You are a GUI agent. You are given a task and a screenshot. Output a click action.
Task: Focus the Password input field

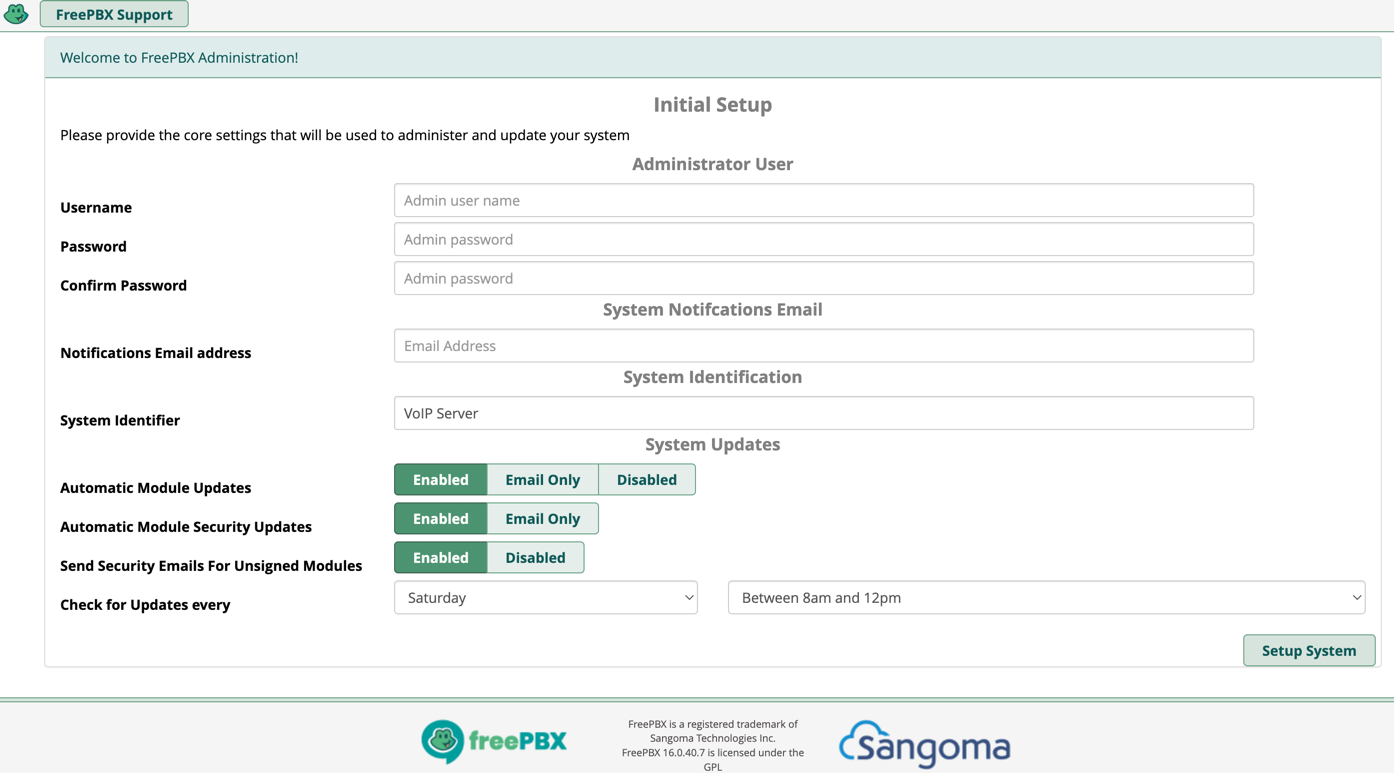824,239
